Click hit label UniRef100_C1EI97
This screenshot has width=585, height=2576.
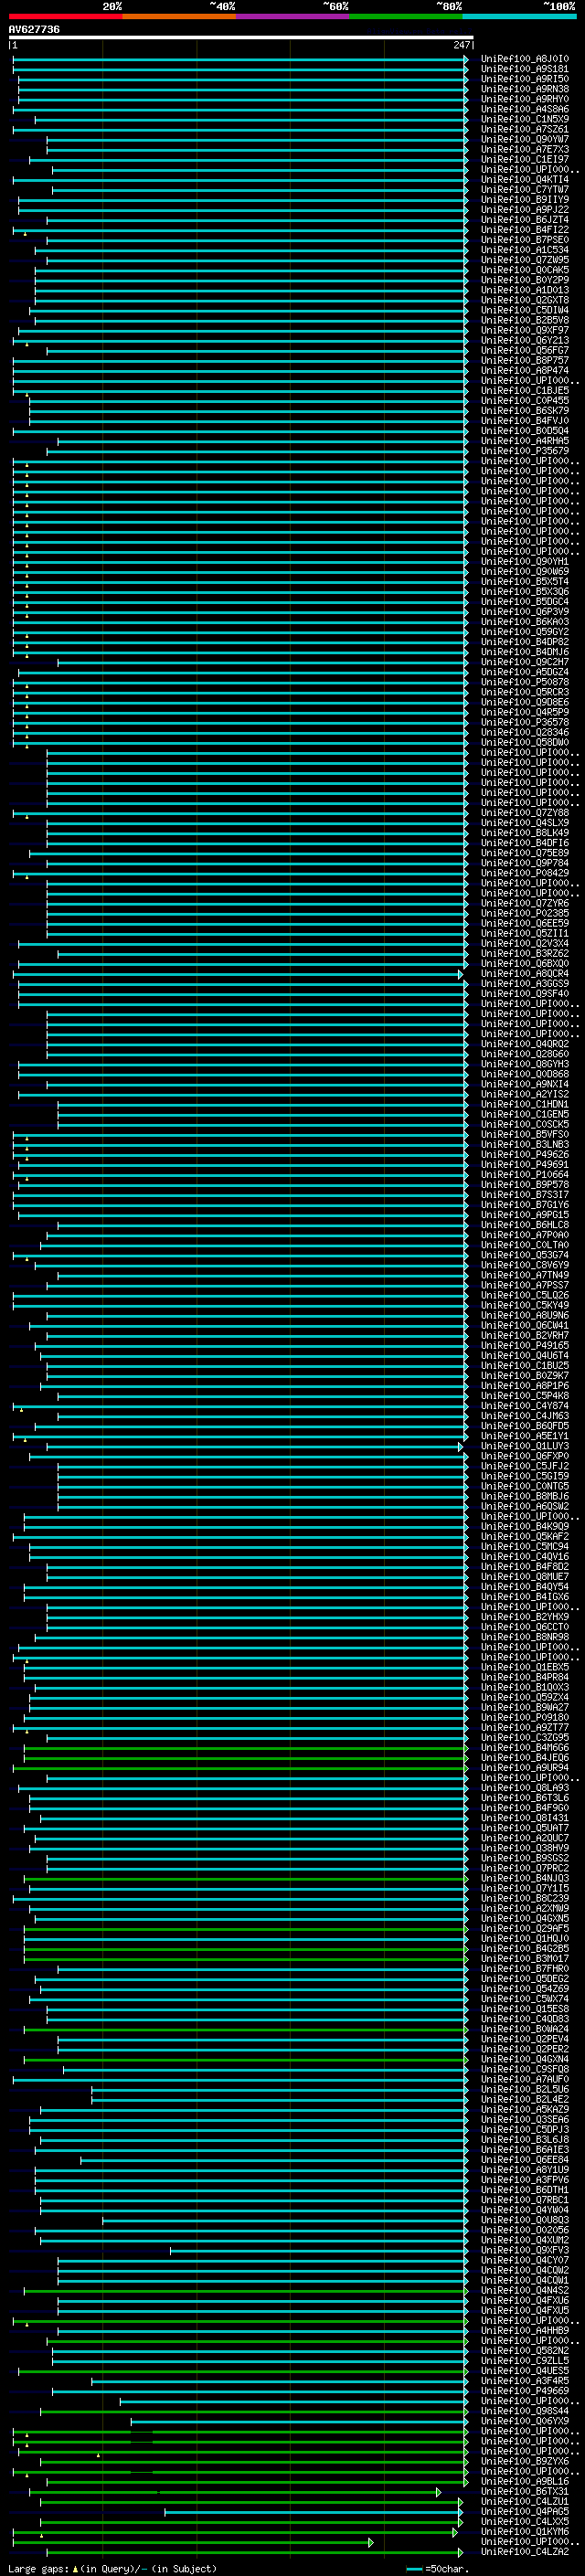pyautogui.click(x=525, y=159)
